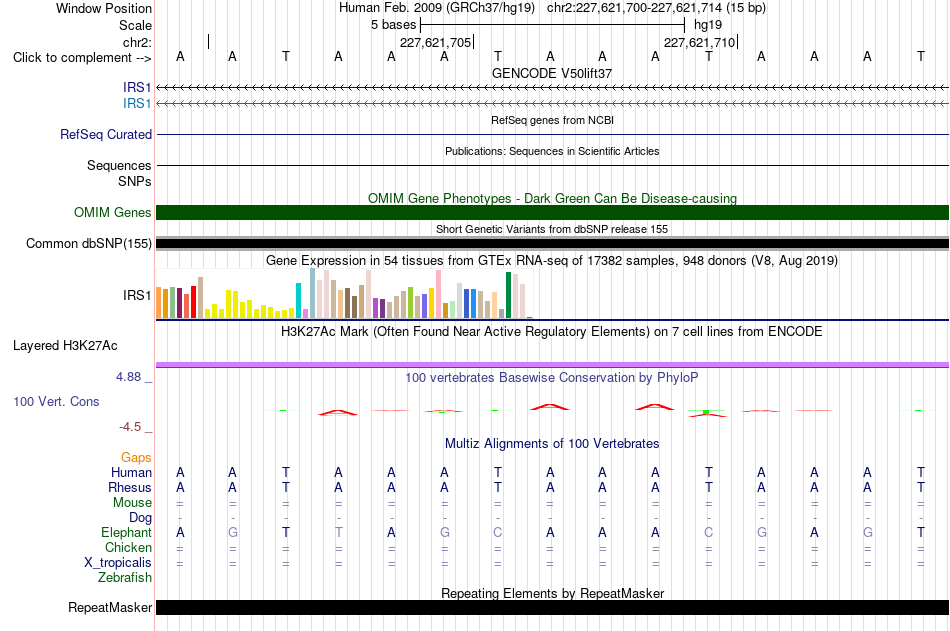This screenshot has width=950, height=631.
Task: Select the dark green OMIM Genes bar
Action: click(552, 212)
